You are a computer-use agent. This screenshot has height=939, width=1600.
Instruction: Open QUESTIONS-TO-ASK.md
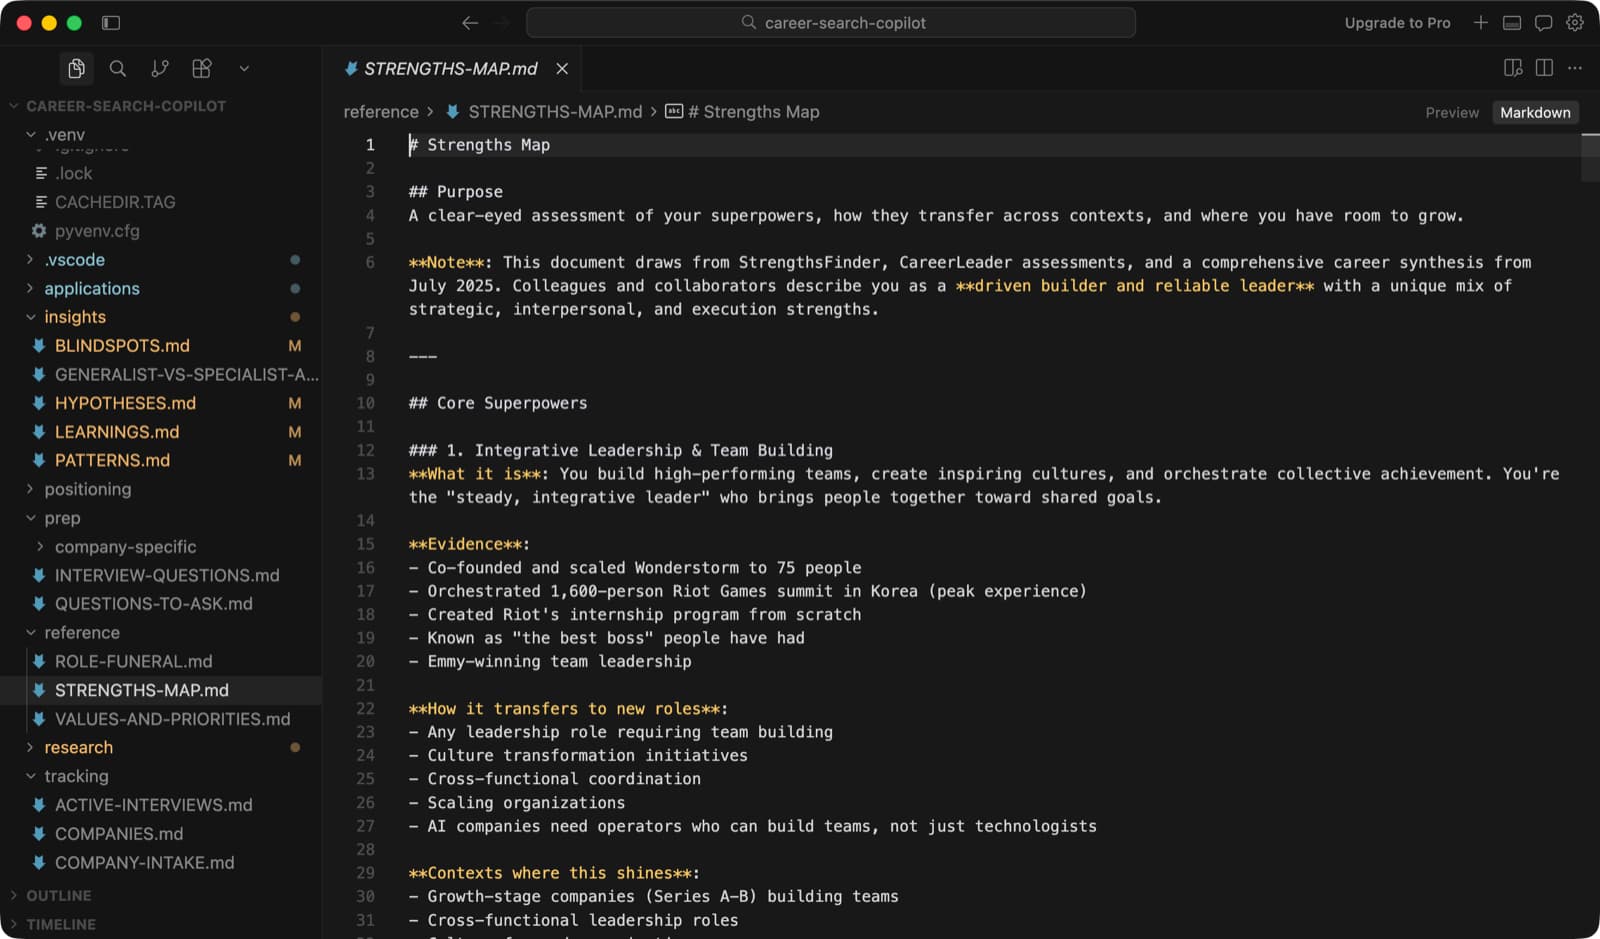point(153,604)
